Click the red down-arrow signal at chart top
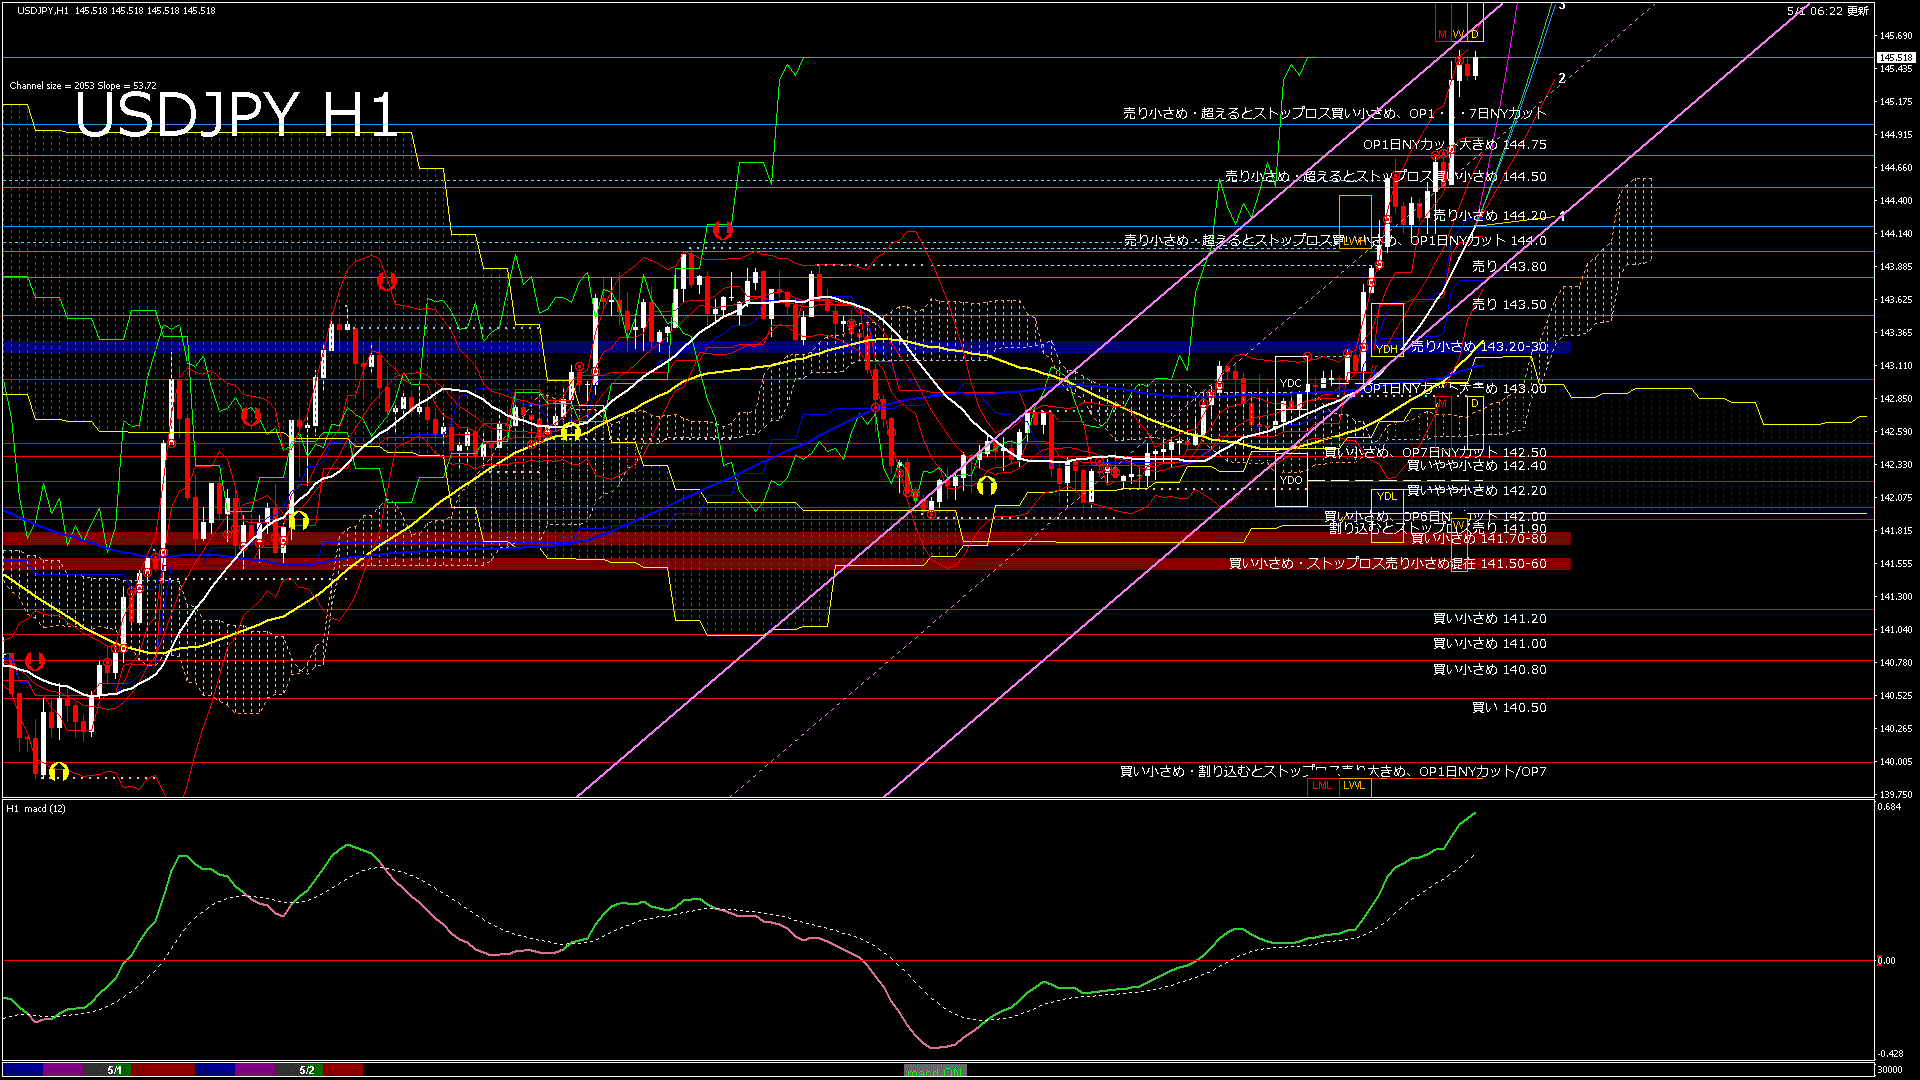Image resolution: width=1920 pixels, height=1080 pixels. (x=722, y=231)
